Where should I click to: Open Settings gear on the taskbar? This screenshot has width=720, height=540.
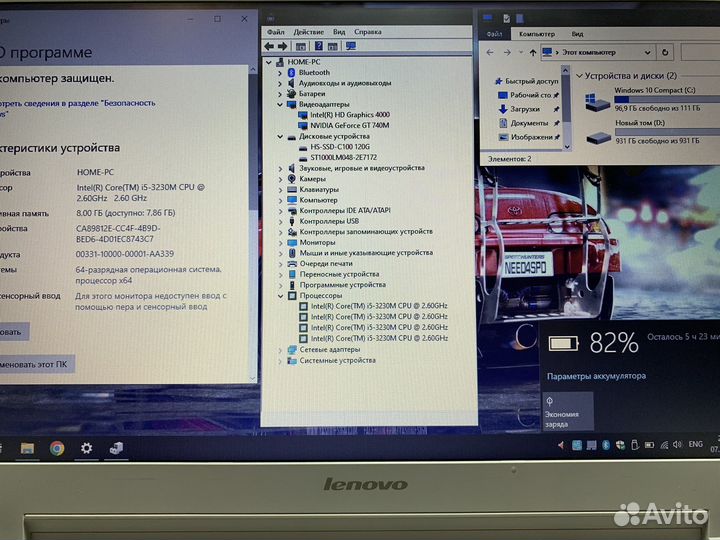coord(86,448)
